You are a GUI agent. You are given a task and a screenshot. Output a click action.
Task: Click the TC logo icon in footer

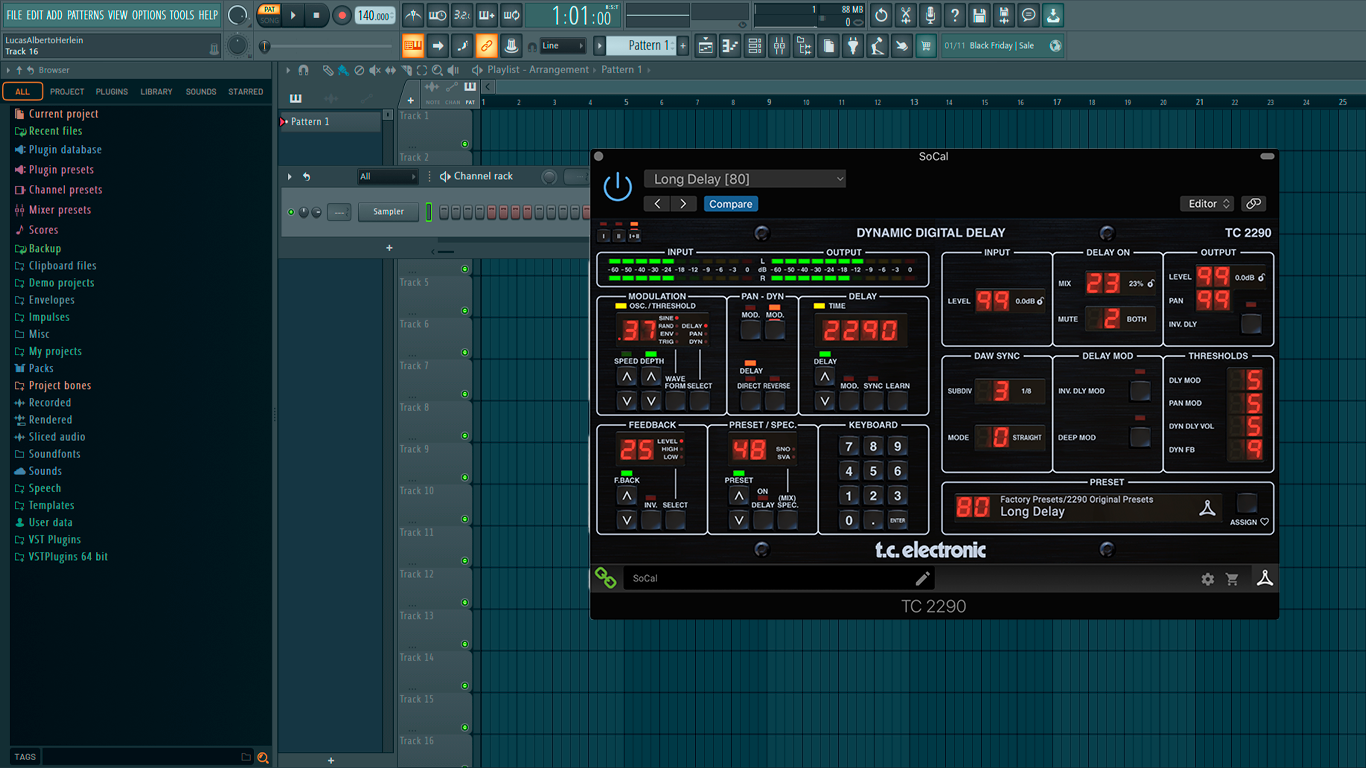pyautogui.click(x=1265, y=578)
